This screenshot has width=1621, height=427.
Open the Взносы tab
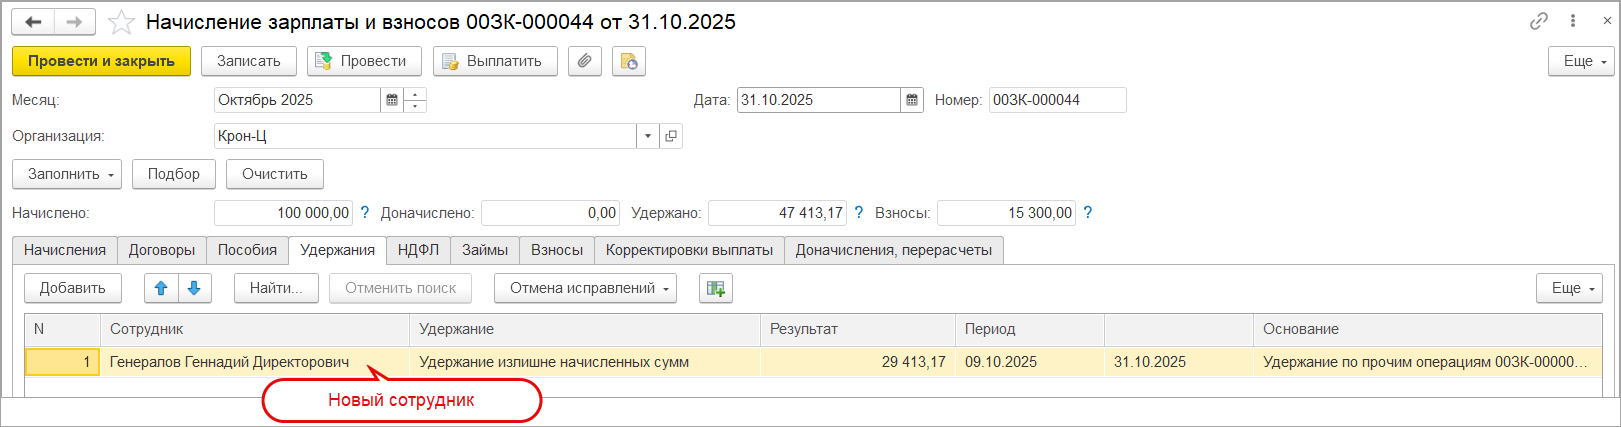[556, 250]
